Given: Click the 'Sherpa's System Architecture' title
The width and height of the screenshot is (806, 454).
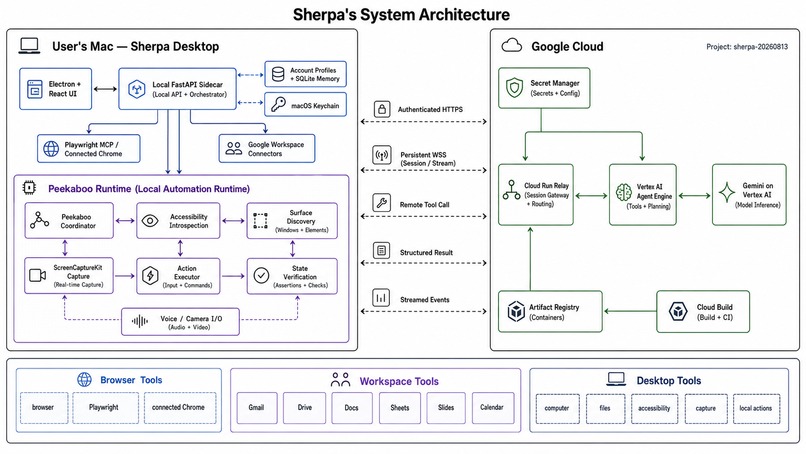Looking at the screenshot, I should pos(401,14).
